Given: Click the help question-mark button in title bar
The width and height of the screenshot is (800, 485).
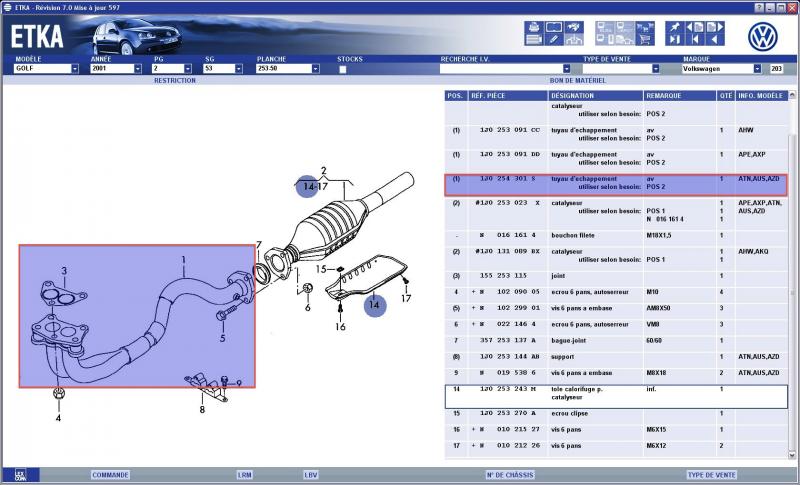Looking at the screenshot, I should pos(760,7).
